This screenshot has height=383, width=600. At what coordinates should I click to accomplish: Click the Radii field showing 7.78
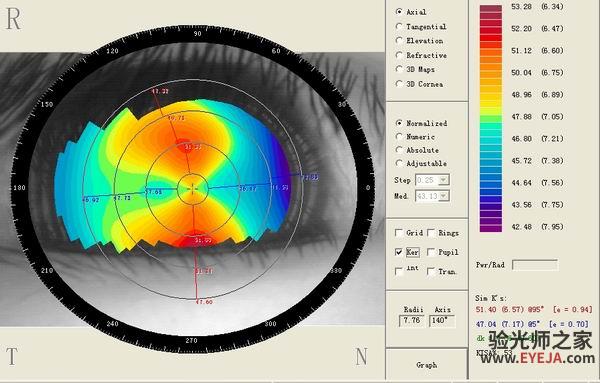click(411, 321)
